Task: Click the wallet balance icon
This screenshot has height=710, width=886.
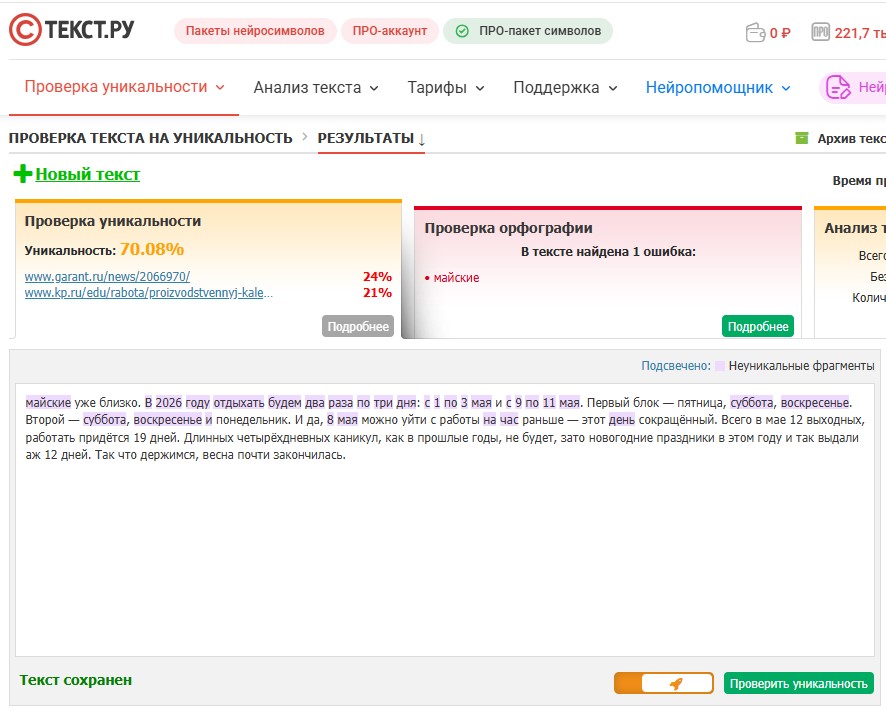Action: (x=755, y=33)
